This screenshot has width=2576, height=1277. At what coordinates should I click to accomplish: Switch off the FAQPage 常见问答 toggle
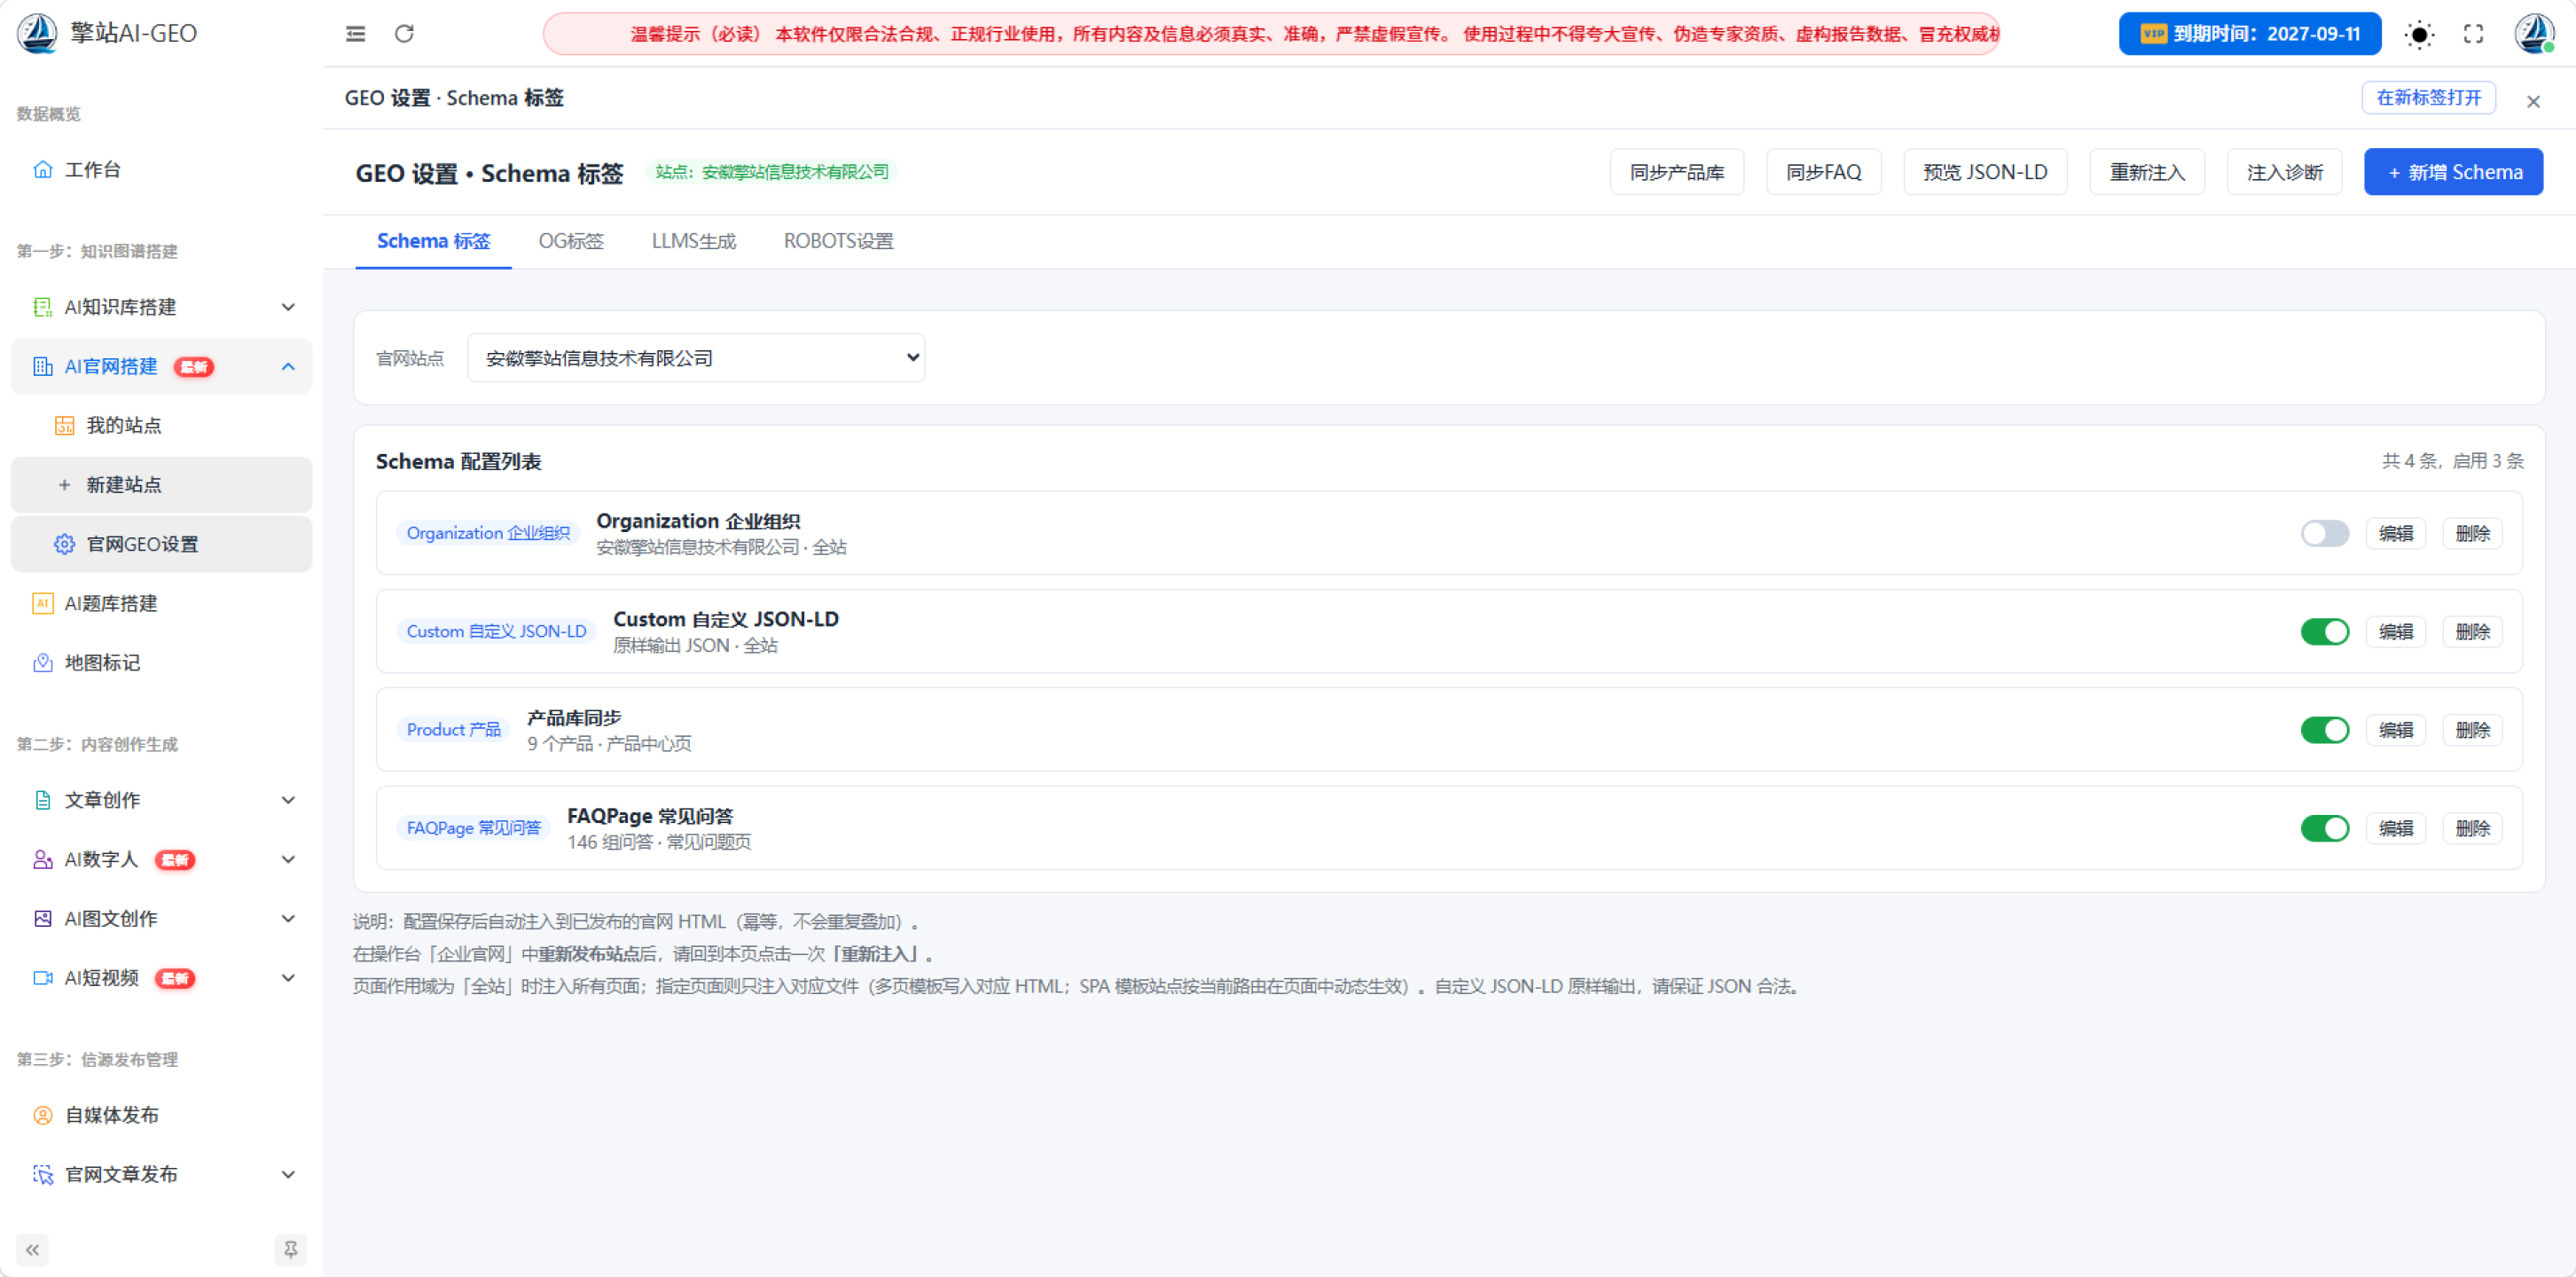click(2324, 828)
